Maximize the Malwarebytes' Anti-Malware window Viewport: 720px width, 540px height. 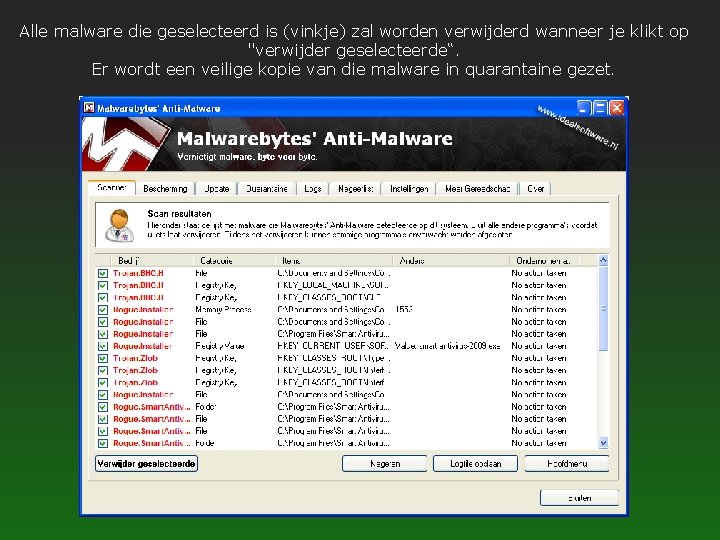(x=599, y=108)
